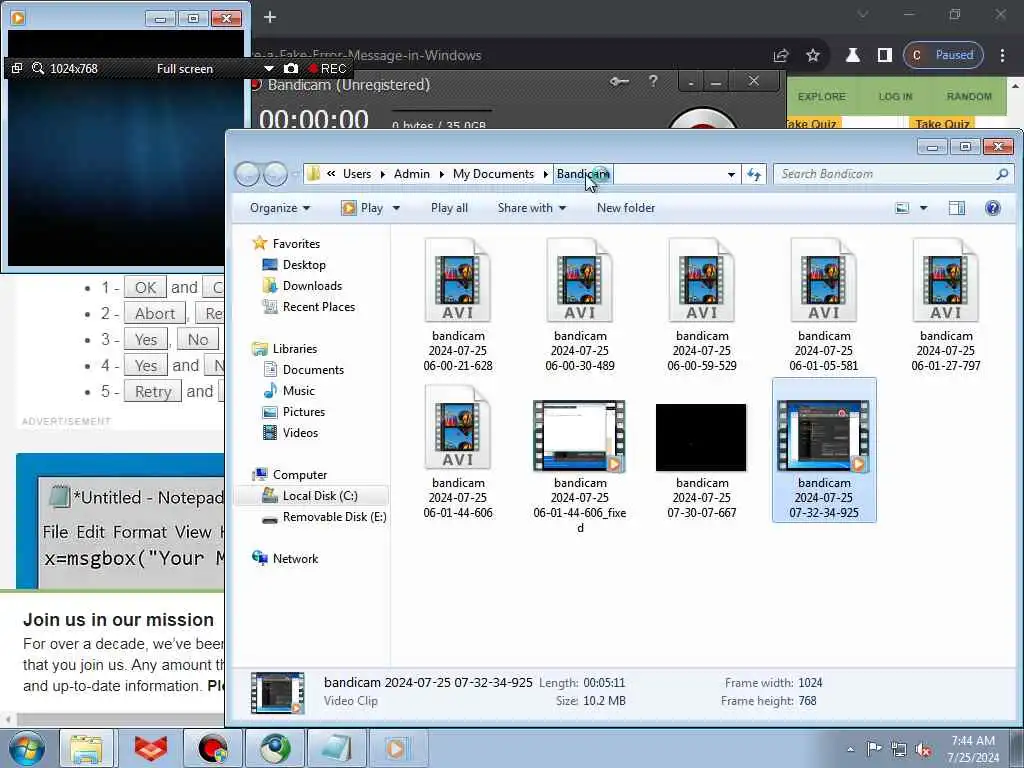Open Bandicam Full screen mode dropdown arrow
The image size is (1024, 768).
(268, 69)
